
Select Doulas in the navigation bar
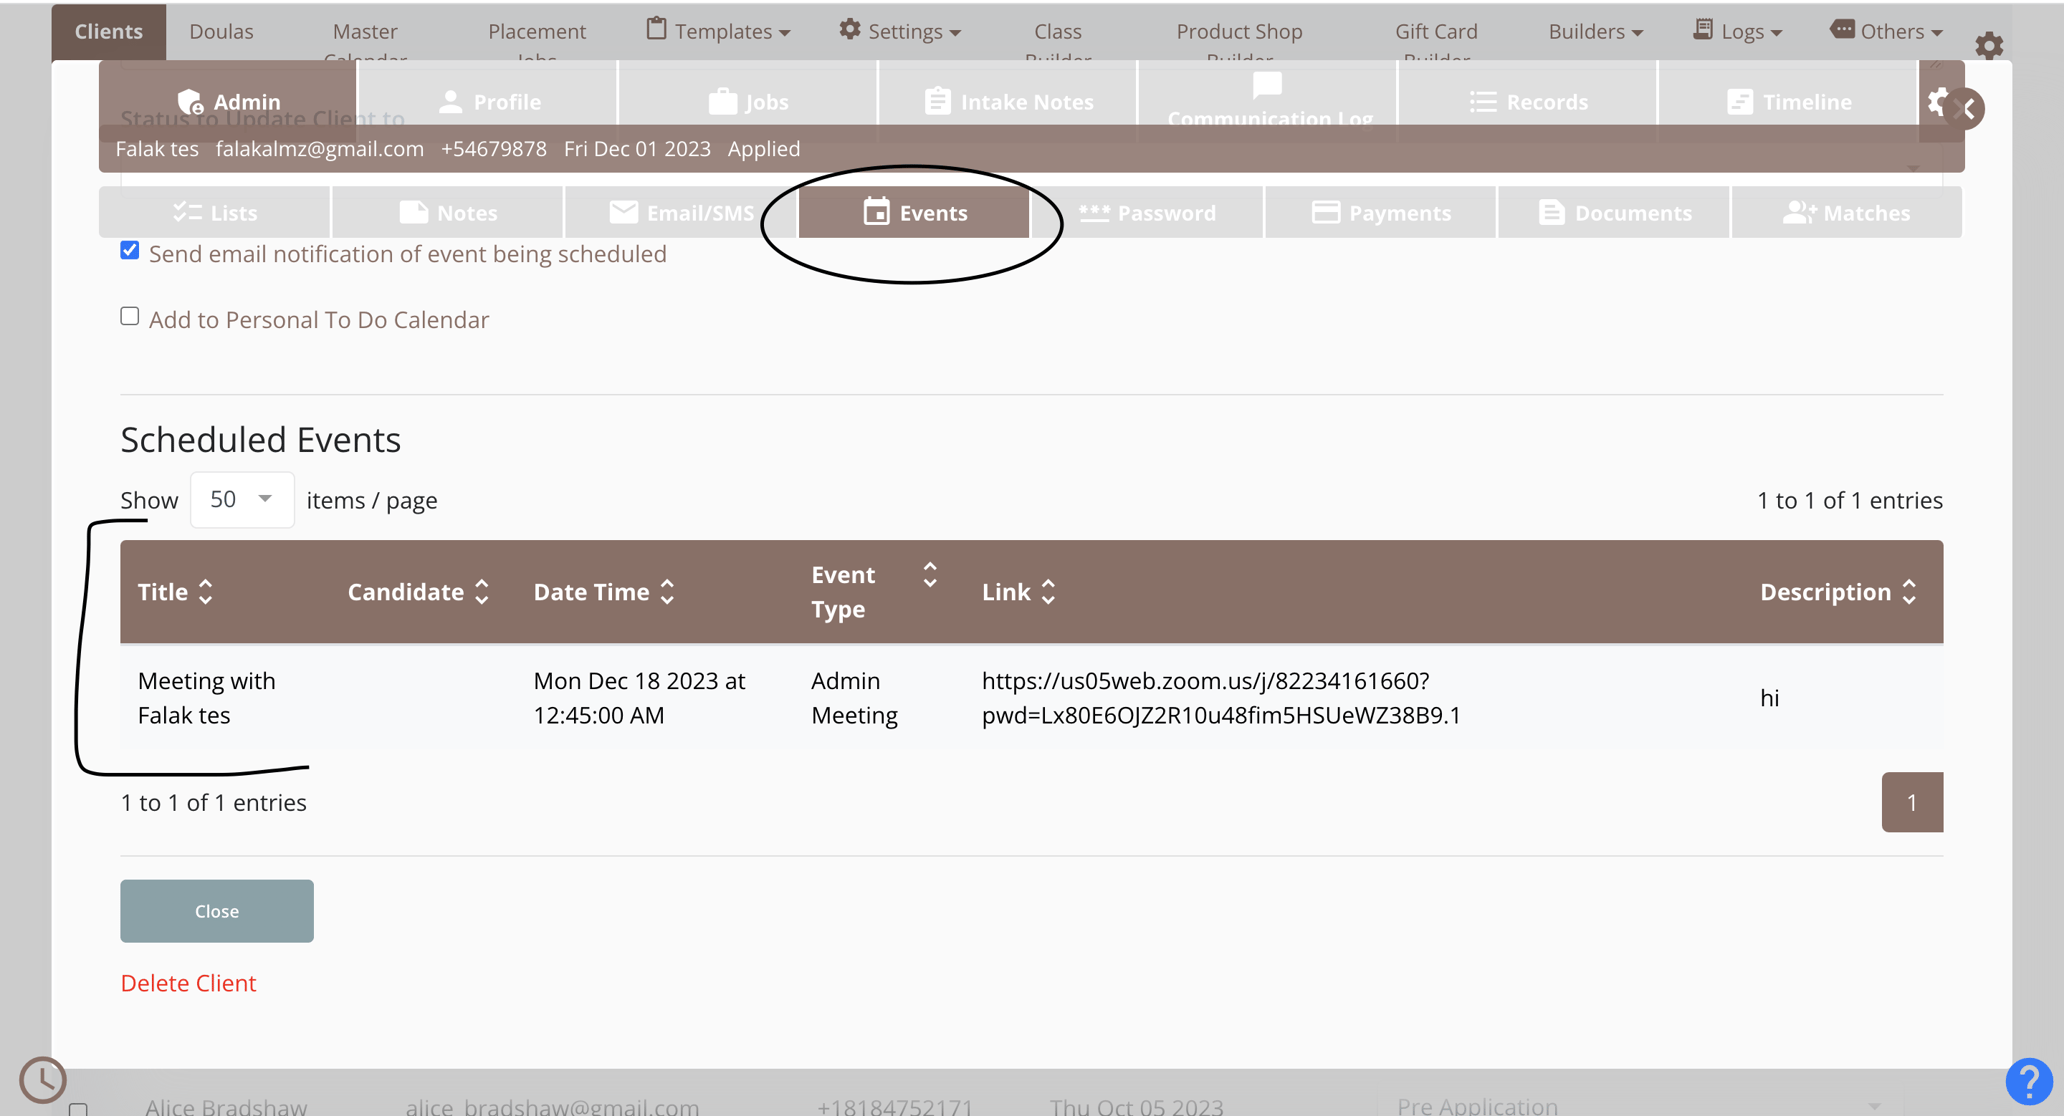[220, 30]
